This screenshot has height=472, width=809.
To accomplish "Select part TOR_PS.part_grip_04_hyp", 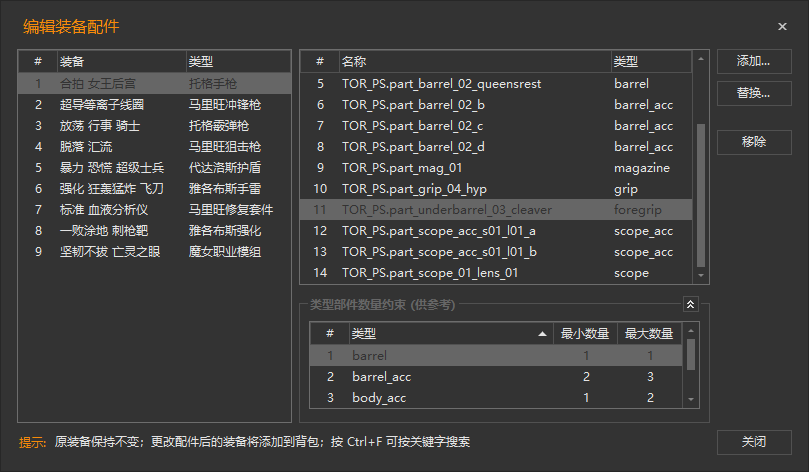I will point(413,189).
